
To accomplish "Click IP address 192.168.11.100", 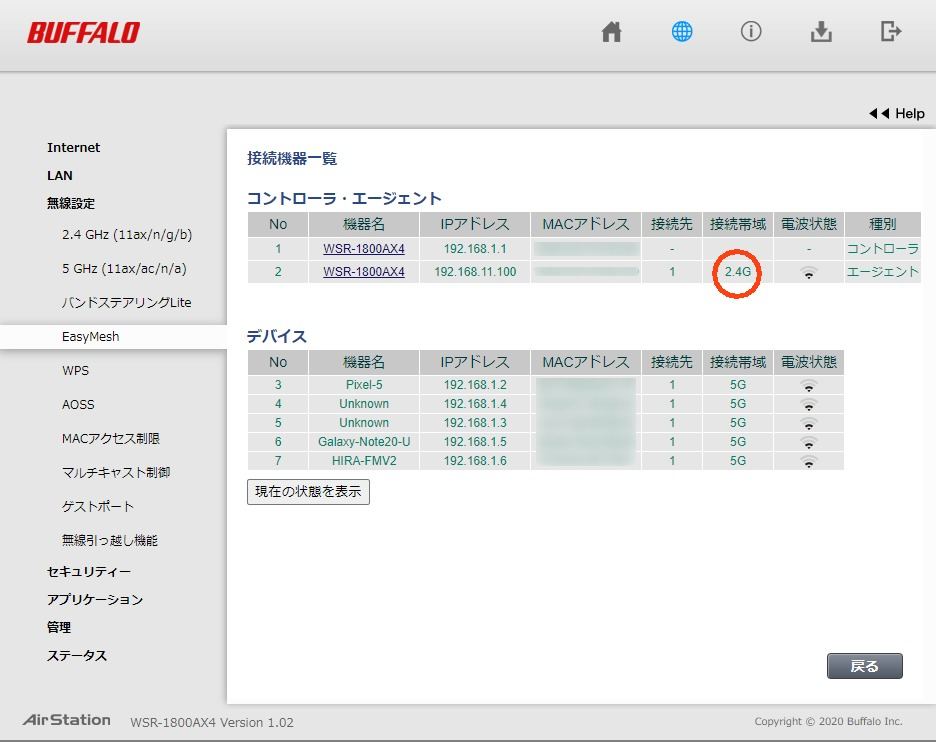I will 475,272.
